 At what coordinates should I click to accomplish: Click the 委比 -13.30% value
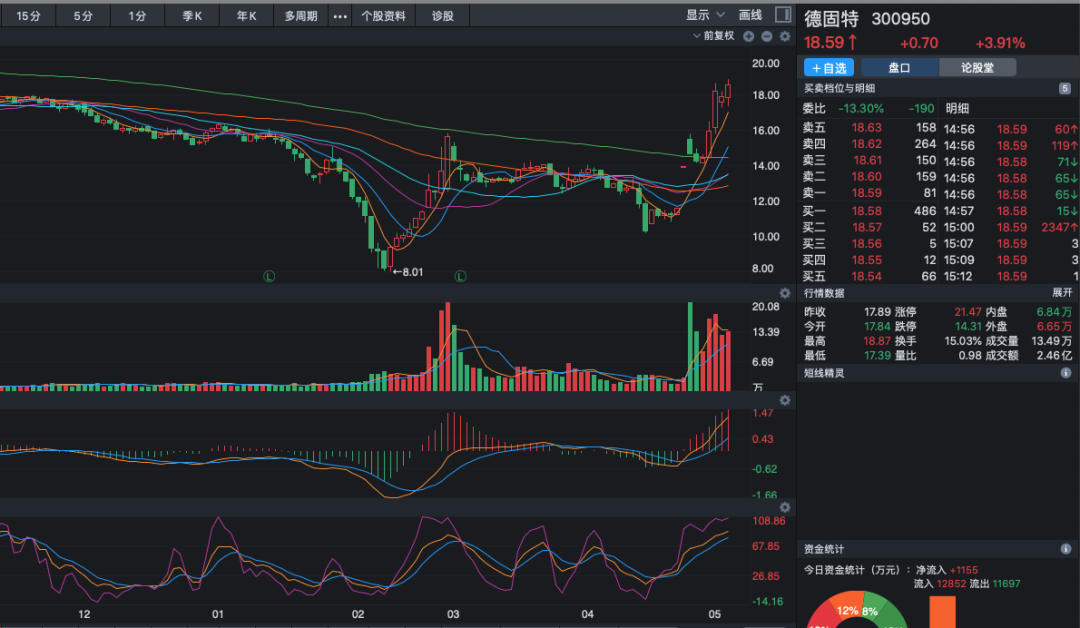tap(860, 108)
